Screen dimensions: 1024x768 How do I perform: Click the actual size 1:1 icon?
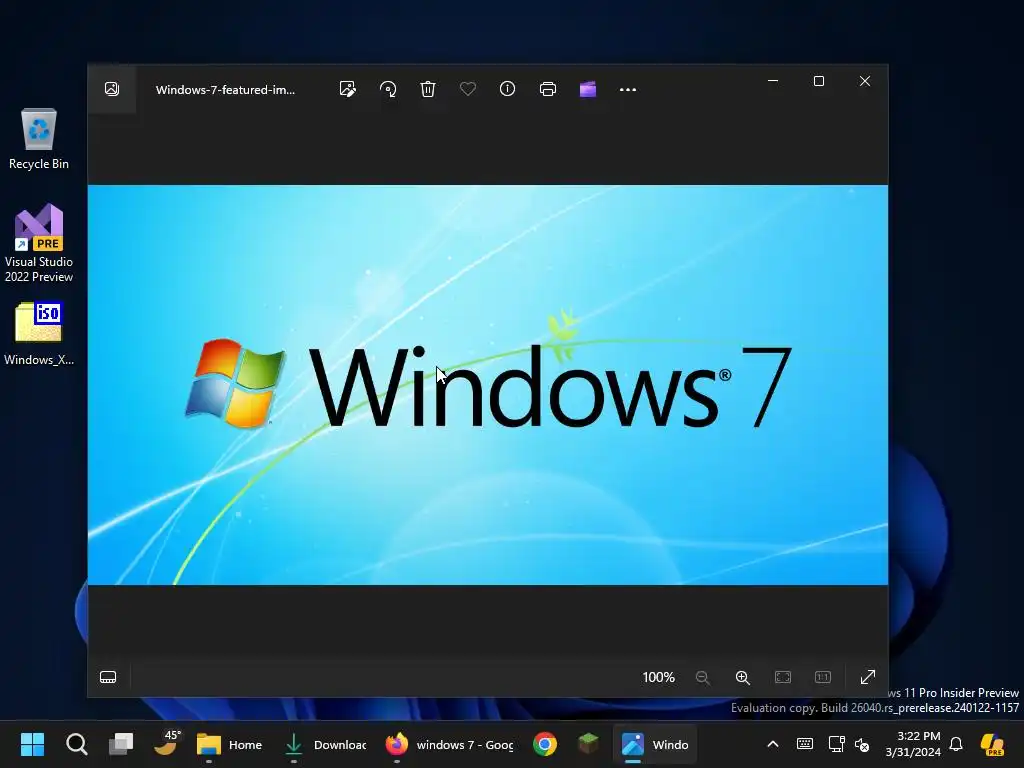(823, 677)
